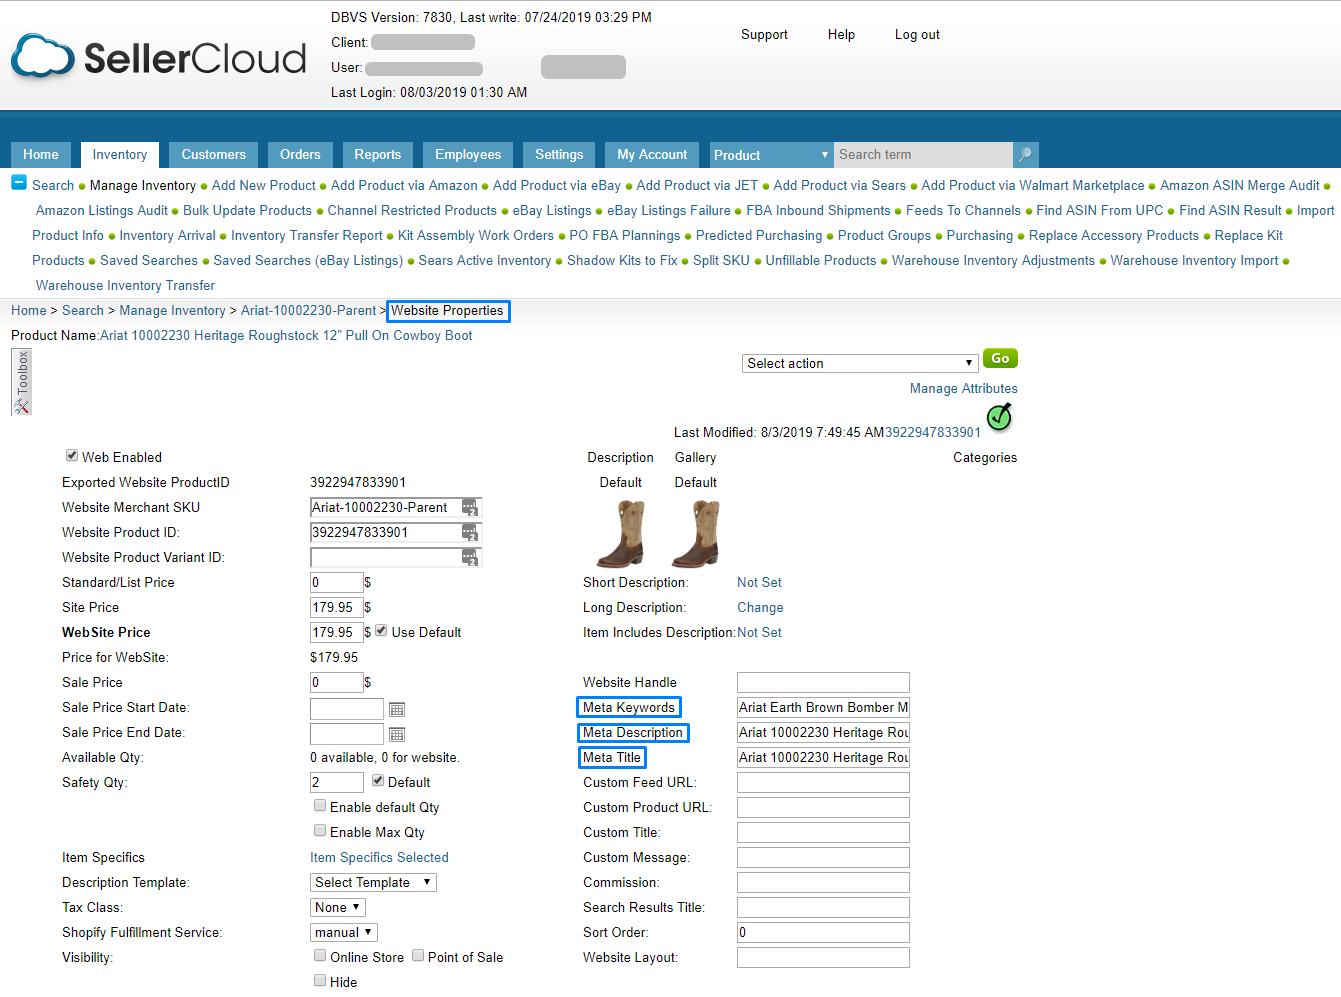Open the Description default boot image
This screenshot has width=1341, height=997.
tap(621, 533)
